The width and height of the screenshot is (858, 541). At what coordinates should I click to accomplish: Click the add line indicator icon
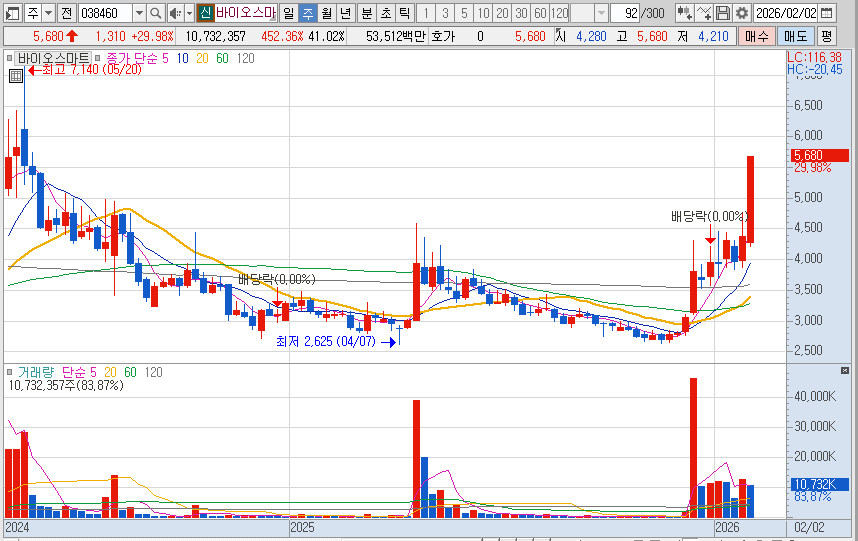(704, 13)
